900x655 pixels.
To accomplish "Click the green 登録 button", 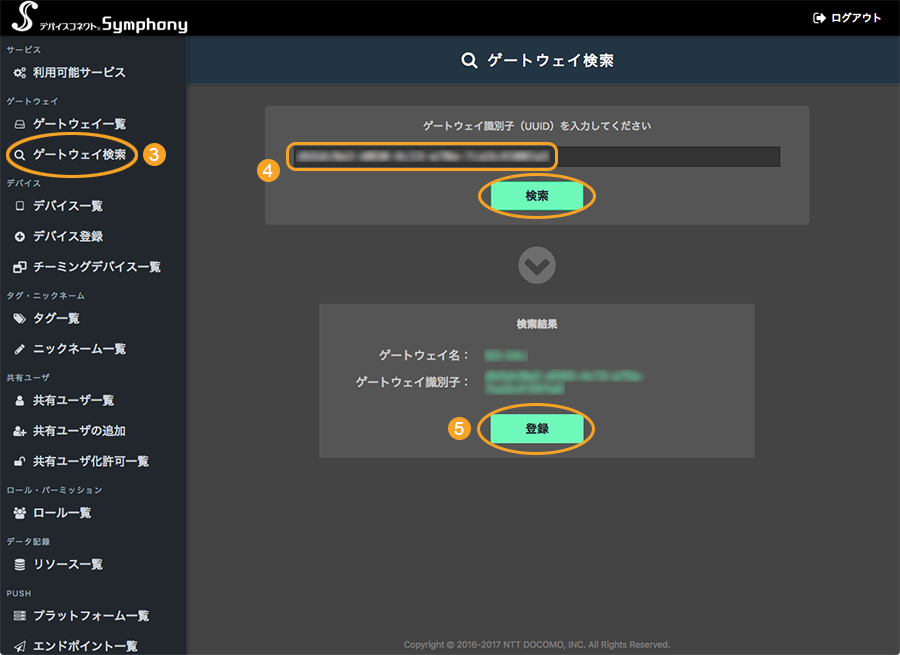I will (x=537, y=429).
